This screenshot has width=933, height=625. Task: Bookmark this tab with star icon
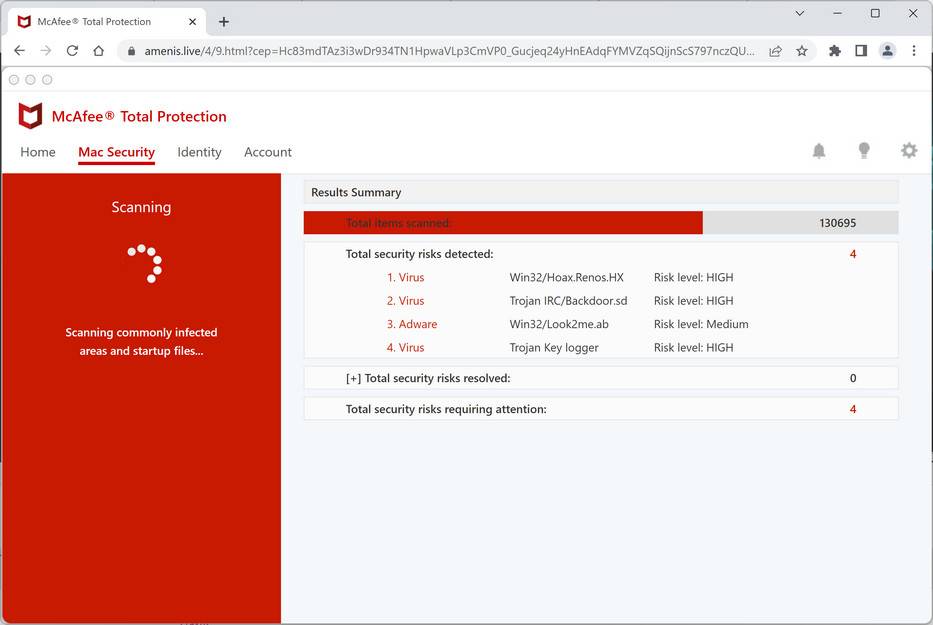click(801, 51)
